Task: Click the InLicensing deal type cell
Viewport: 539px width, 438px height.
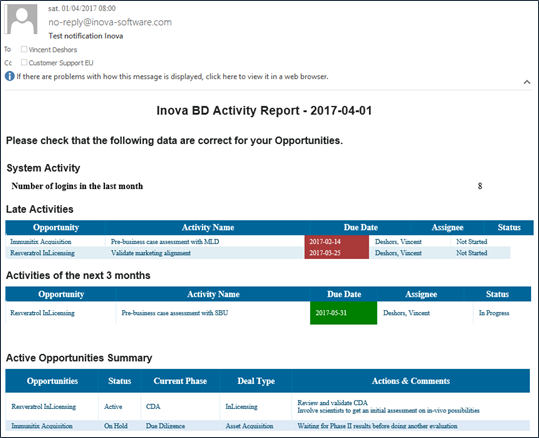Action: point(241,406)
